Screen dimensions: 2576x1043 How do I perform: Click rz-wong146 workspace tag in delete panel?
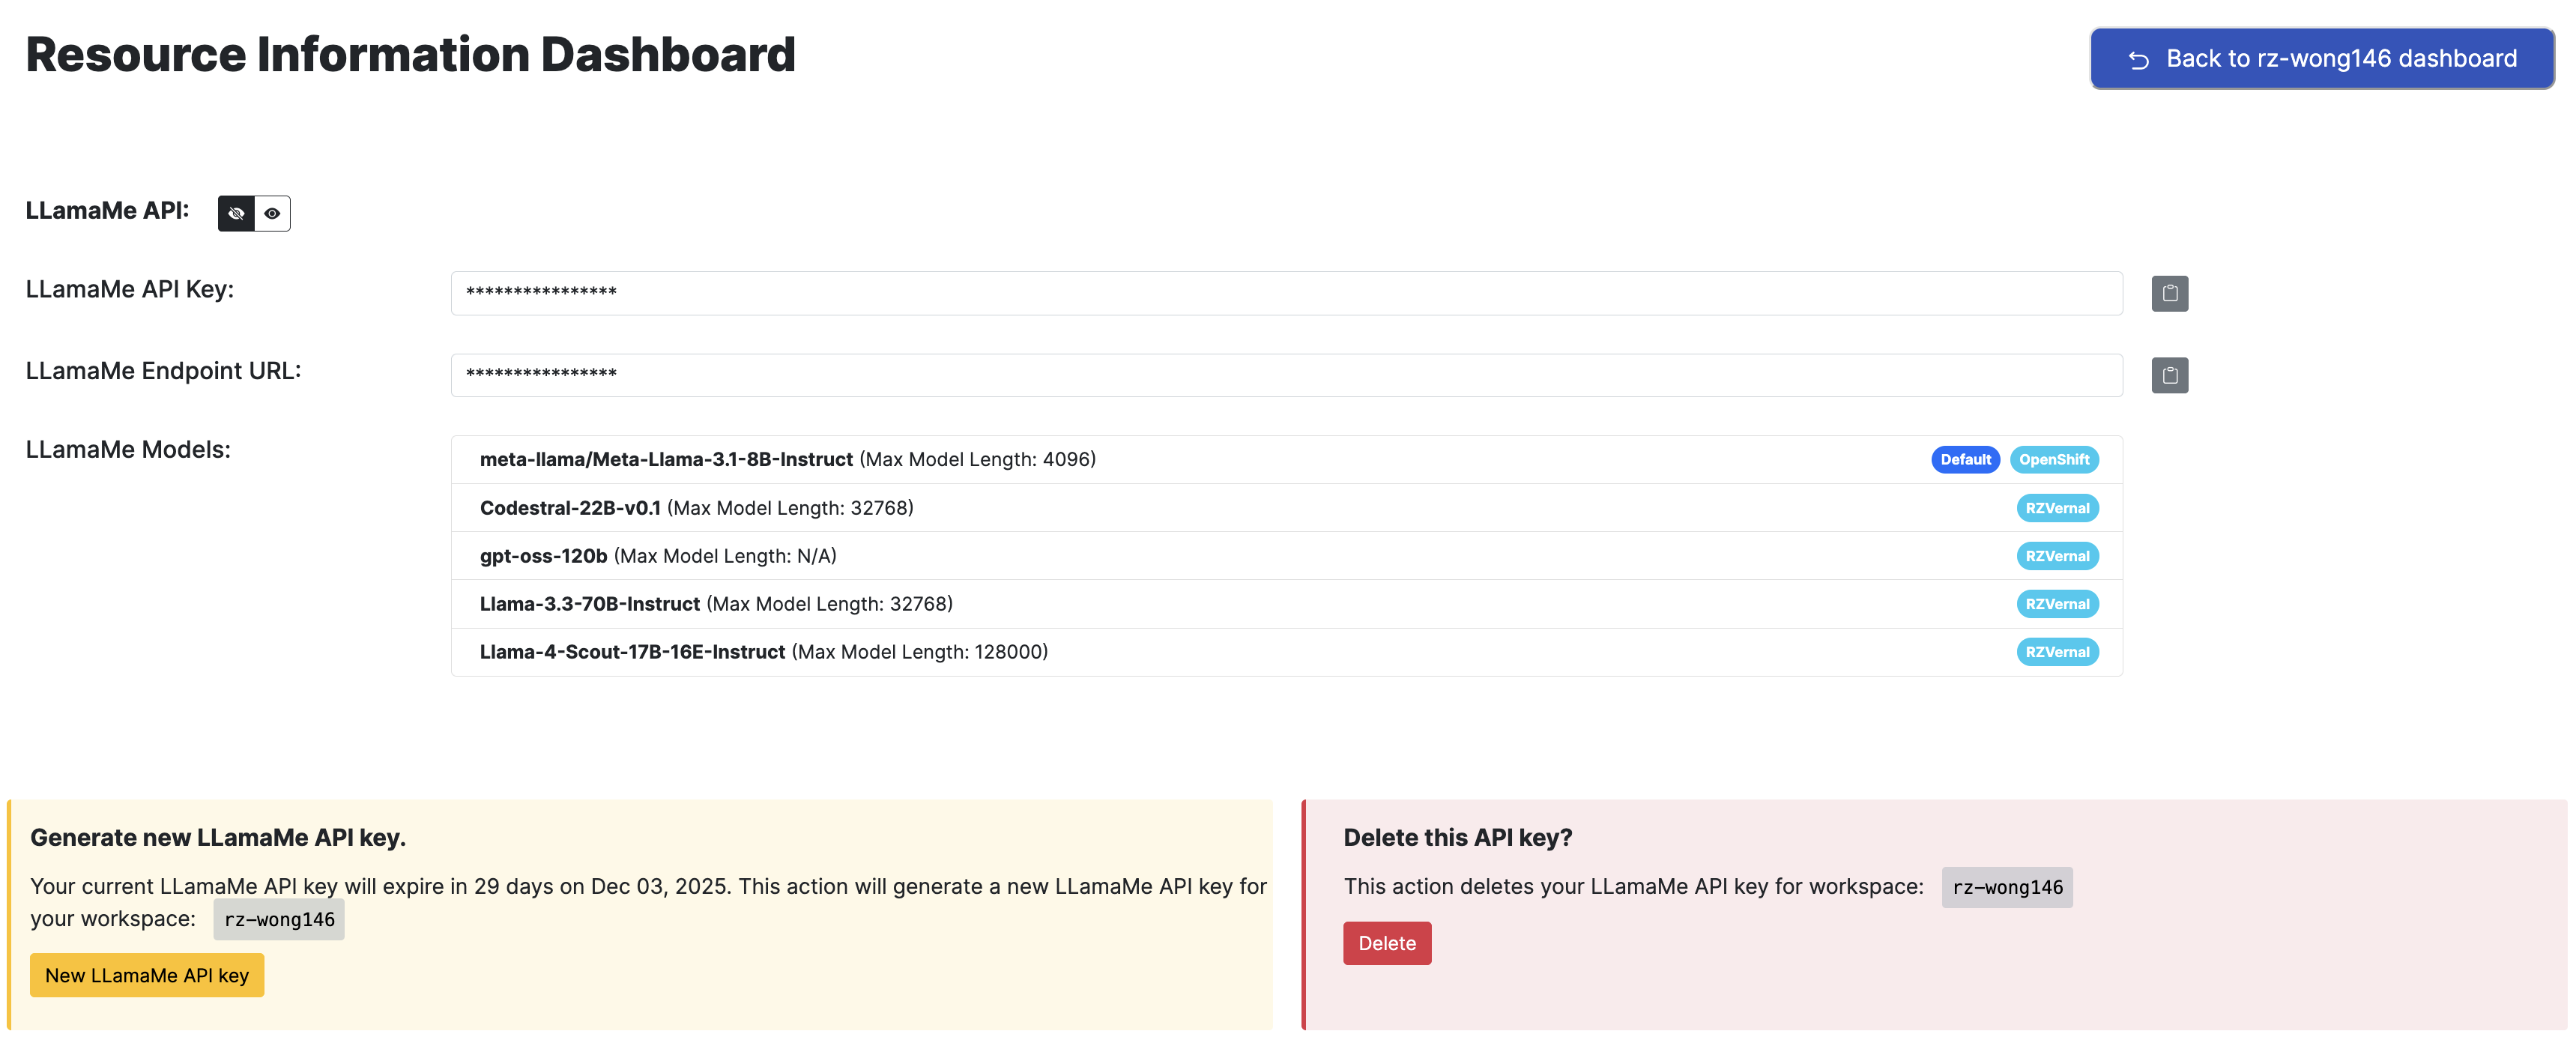click(2006, 888)
